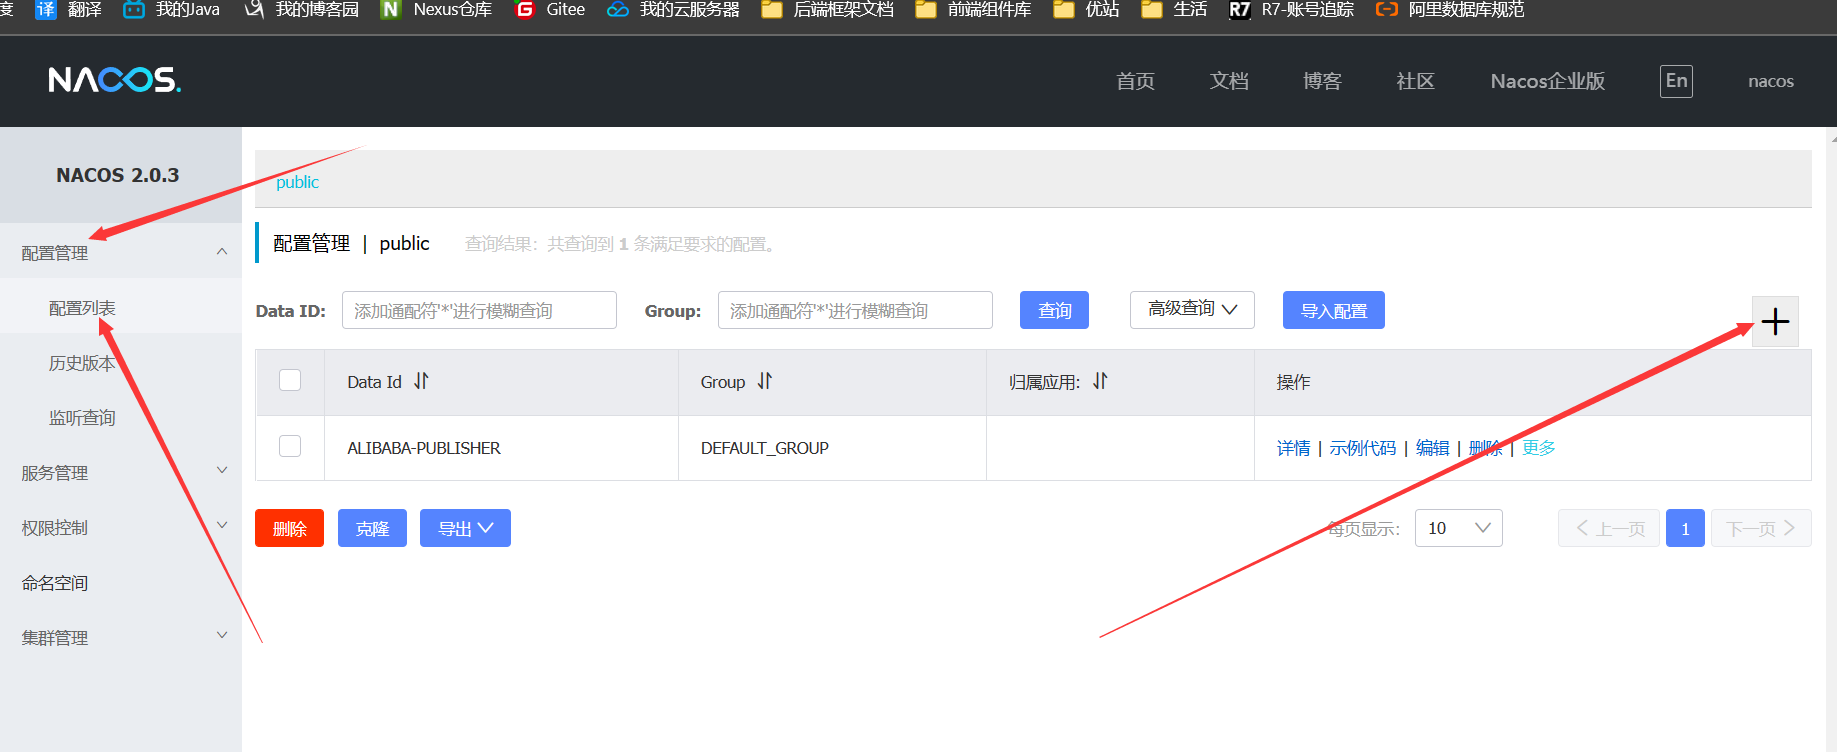Click the 删除 link in ALIBABA-PUBLISHER row

click(x=1485, y=448)
